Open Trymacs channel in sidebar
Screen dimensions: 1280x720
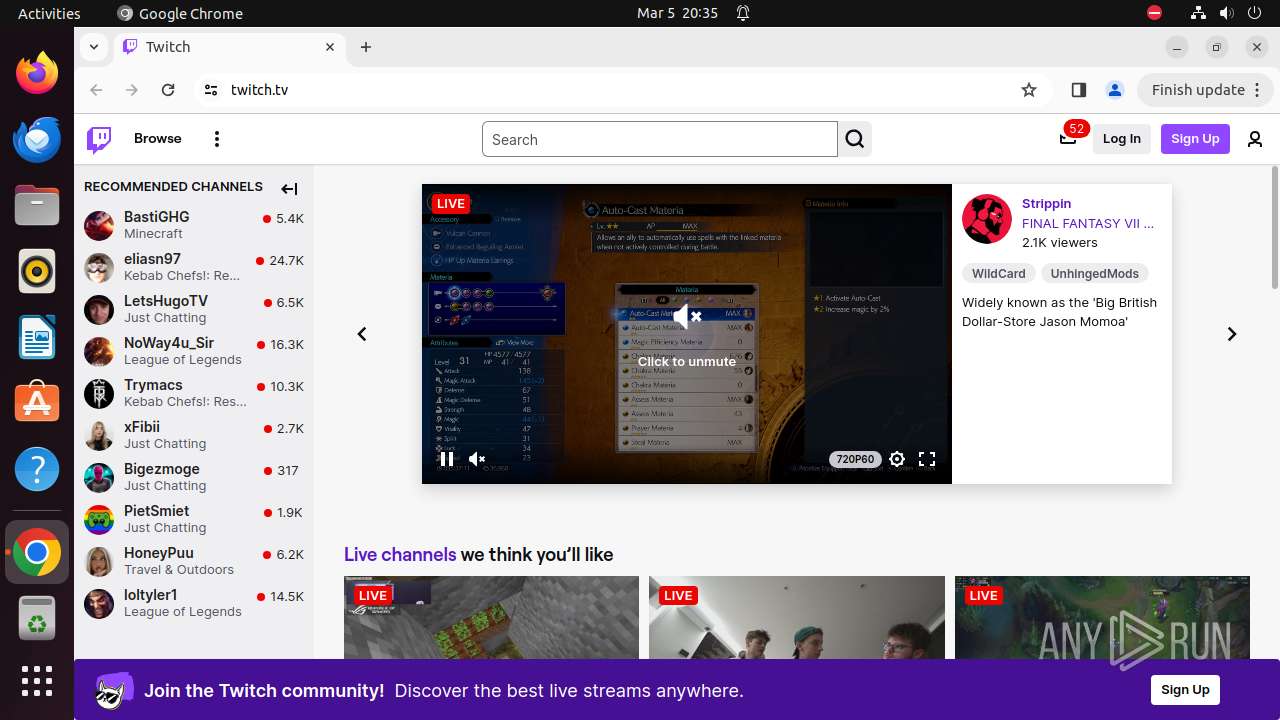[x=194, y=393]
